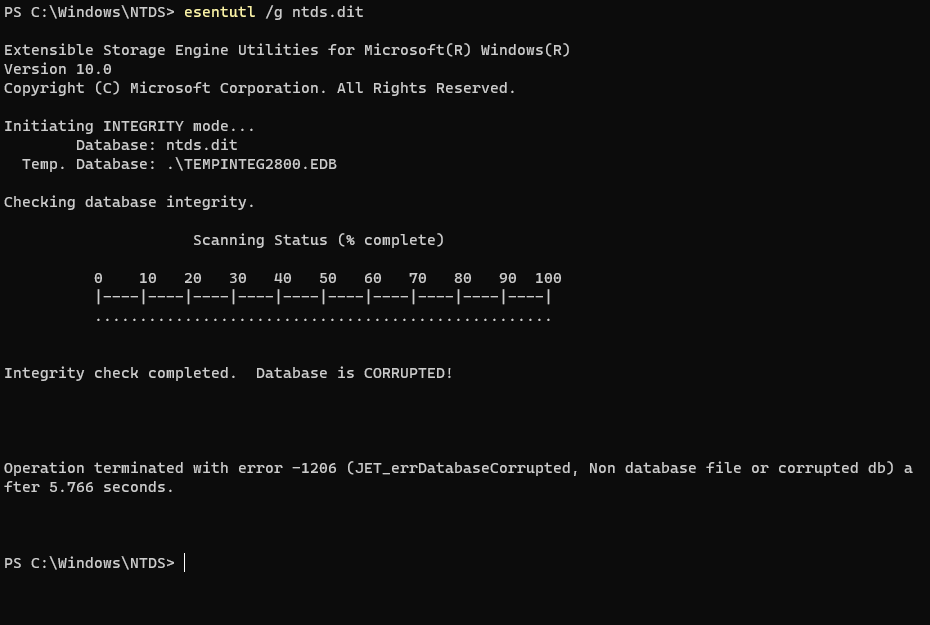Click the Extensible Storage Engine Utilities header line
The height and width of the screenshot is (625, 930).
(287, 50)
